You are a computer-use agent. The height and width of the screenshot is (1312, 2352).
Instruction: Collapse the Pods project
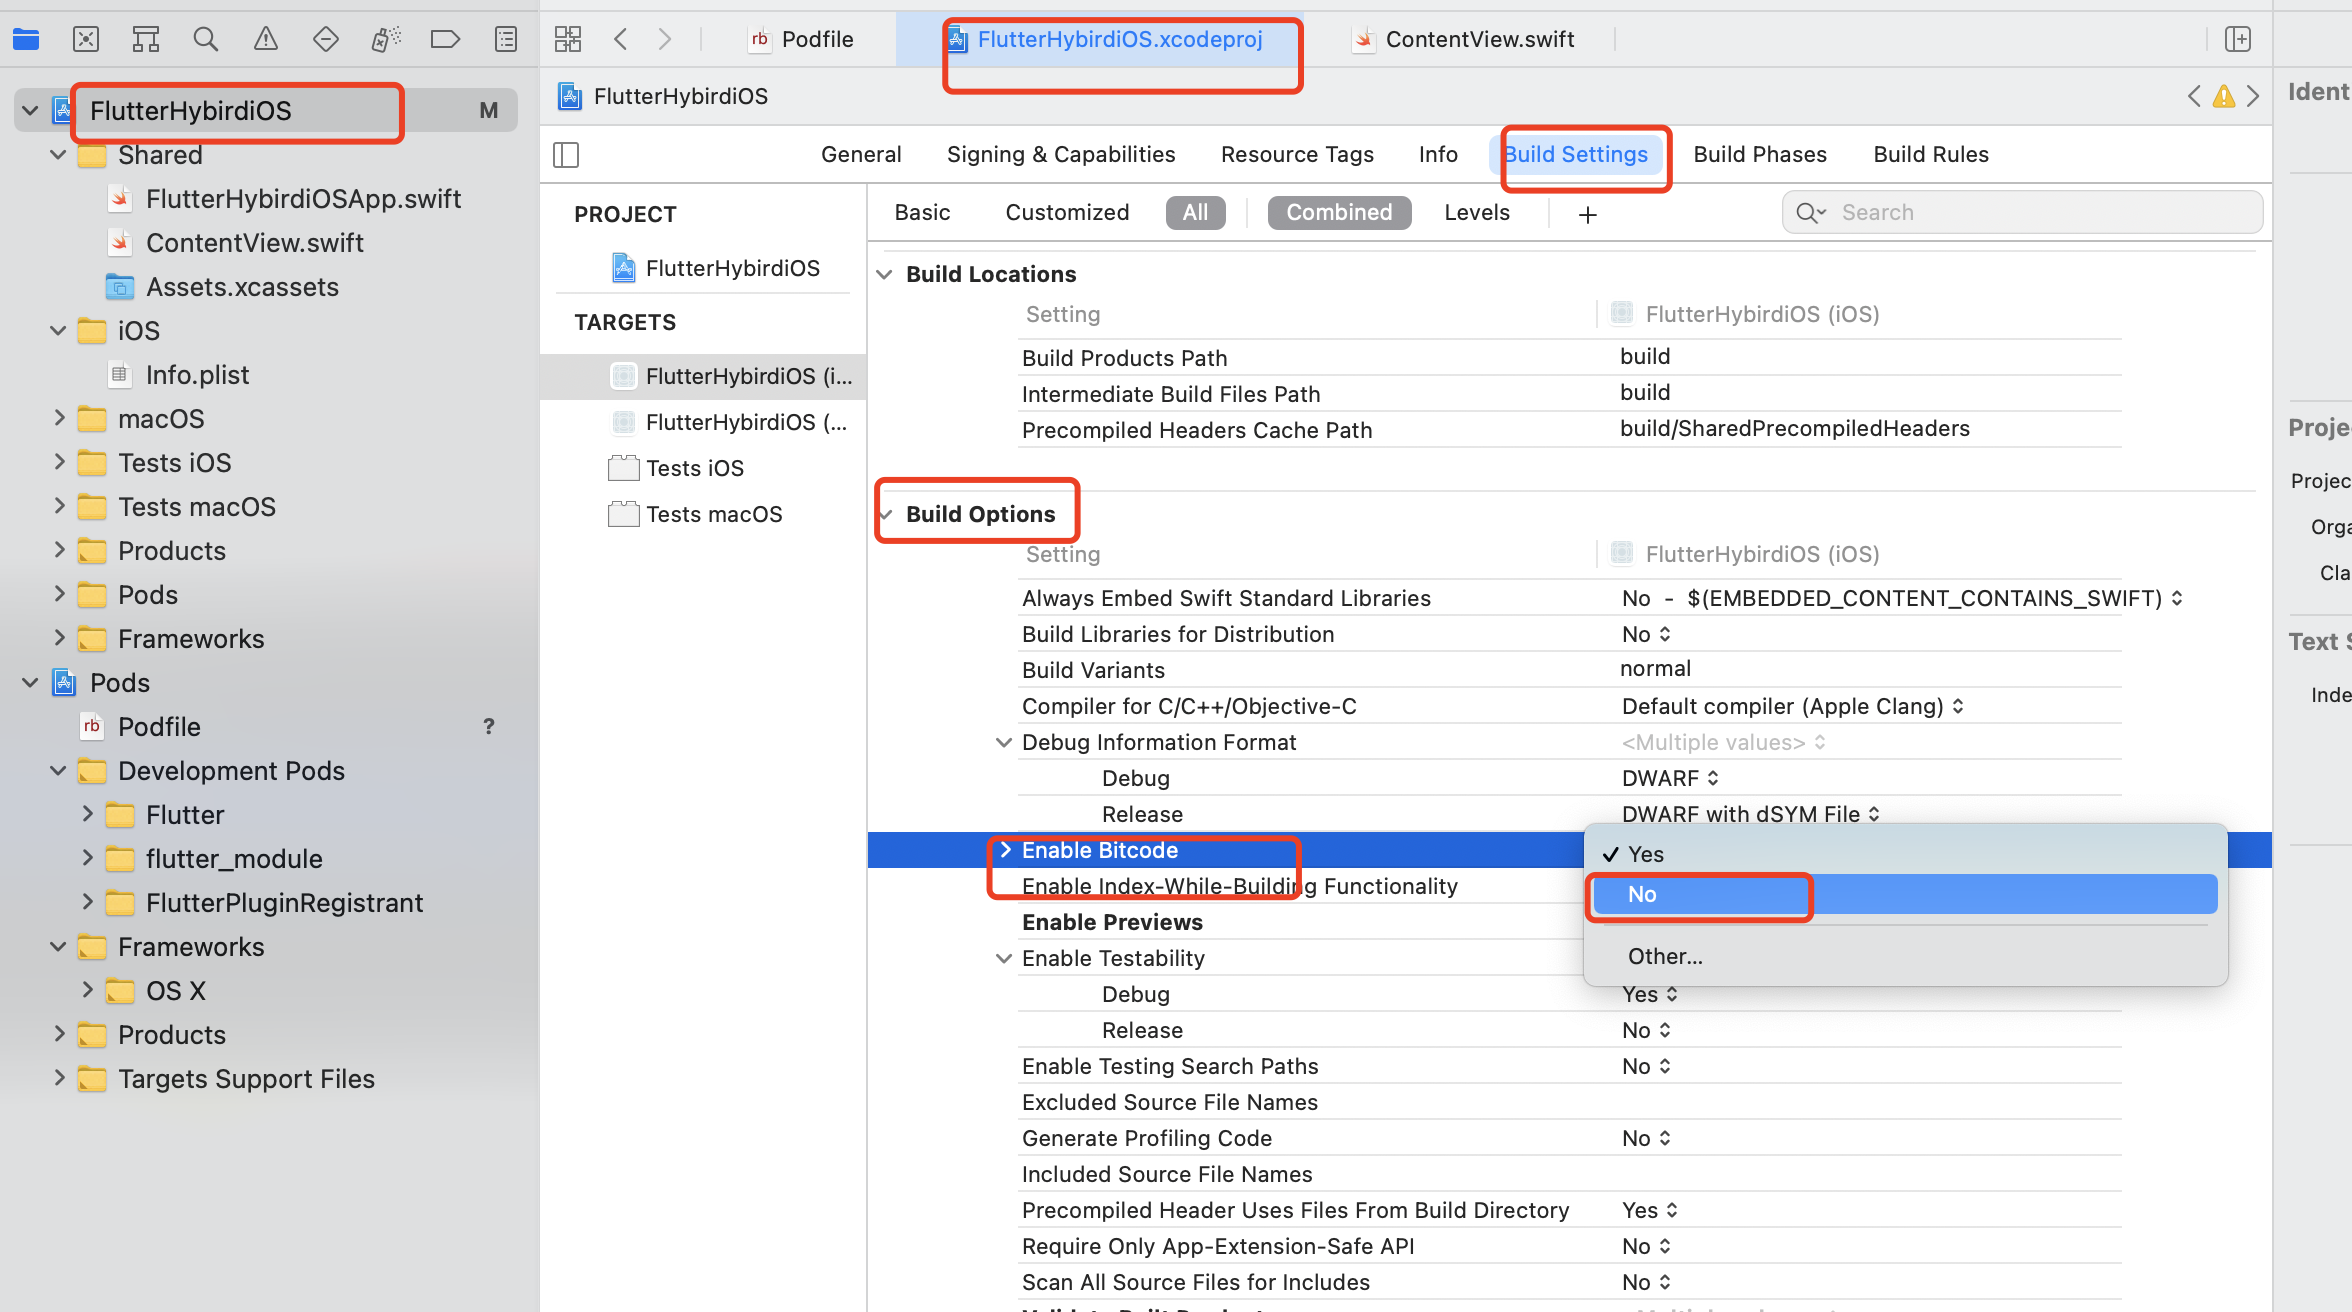(30, 683)
